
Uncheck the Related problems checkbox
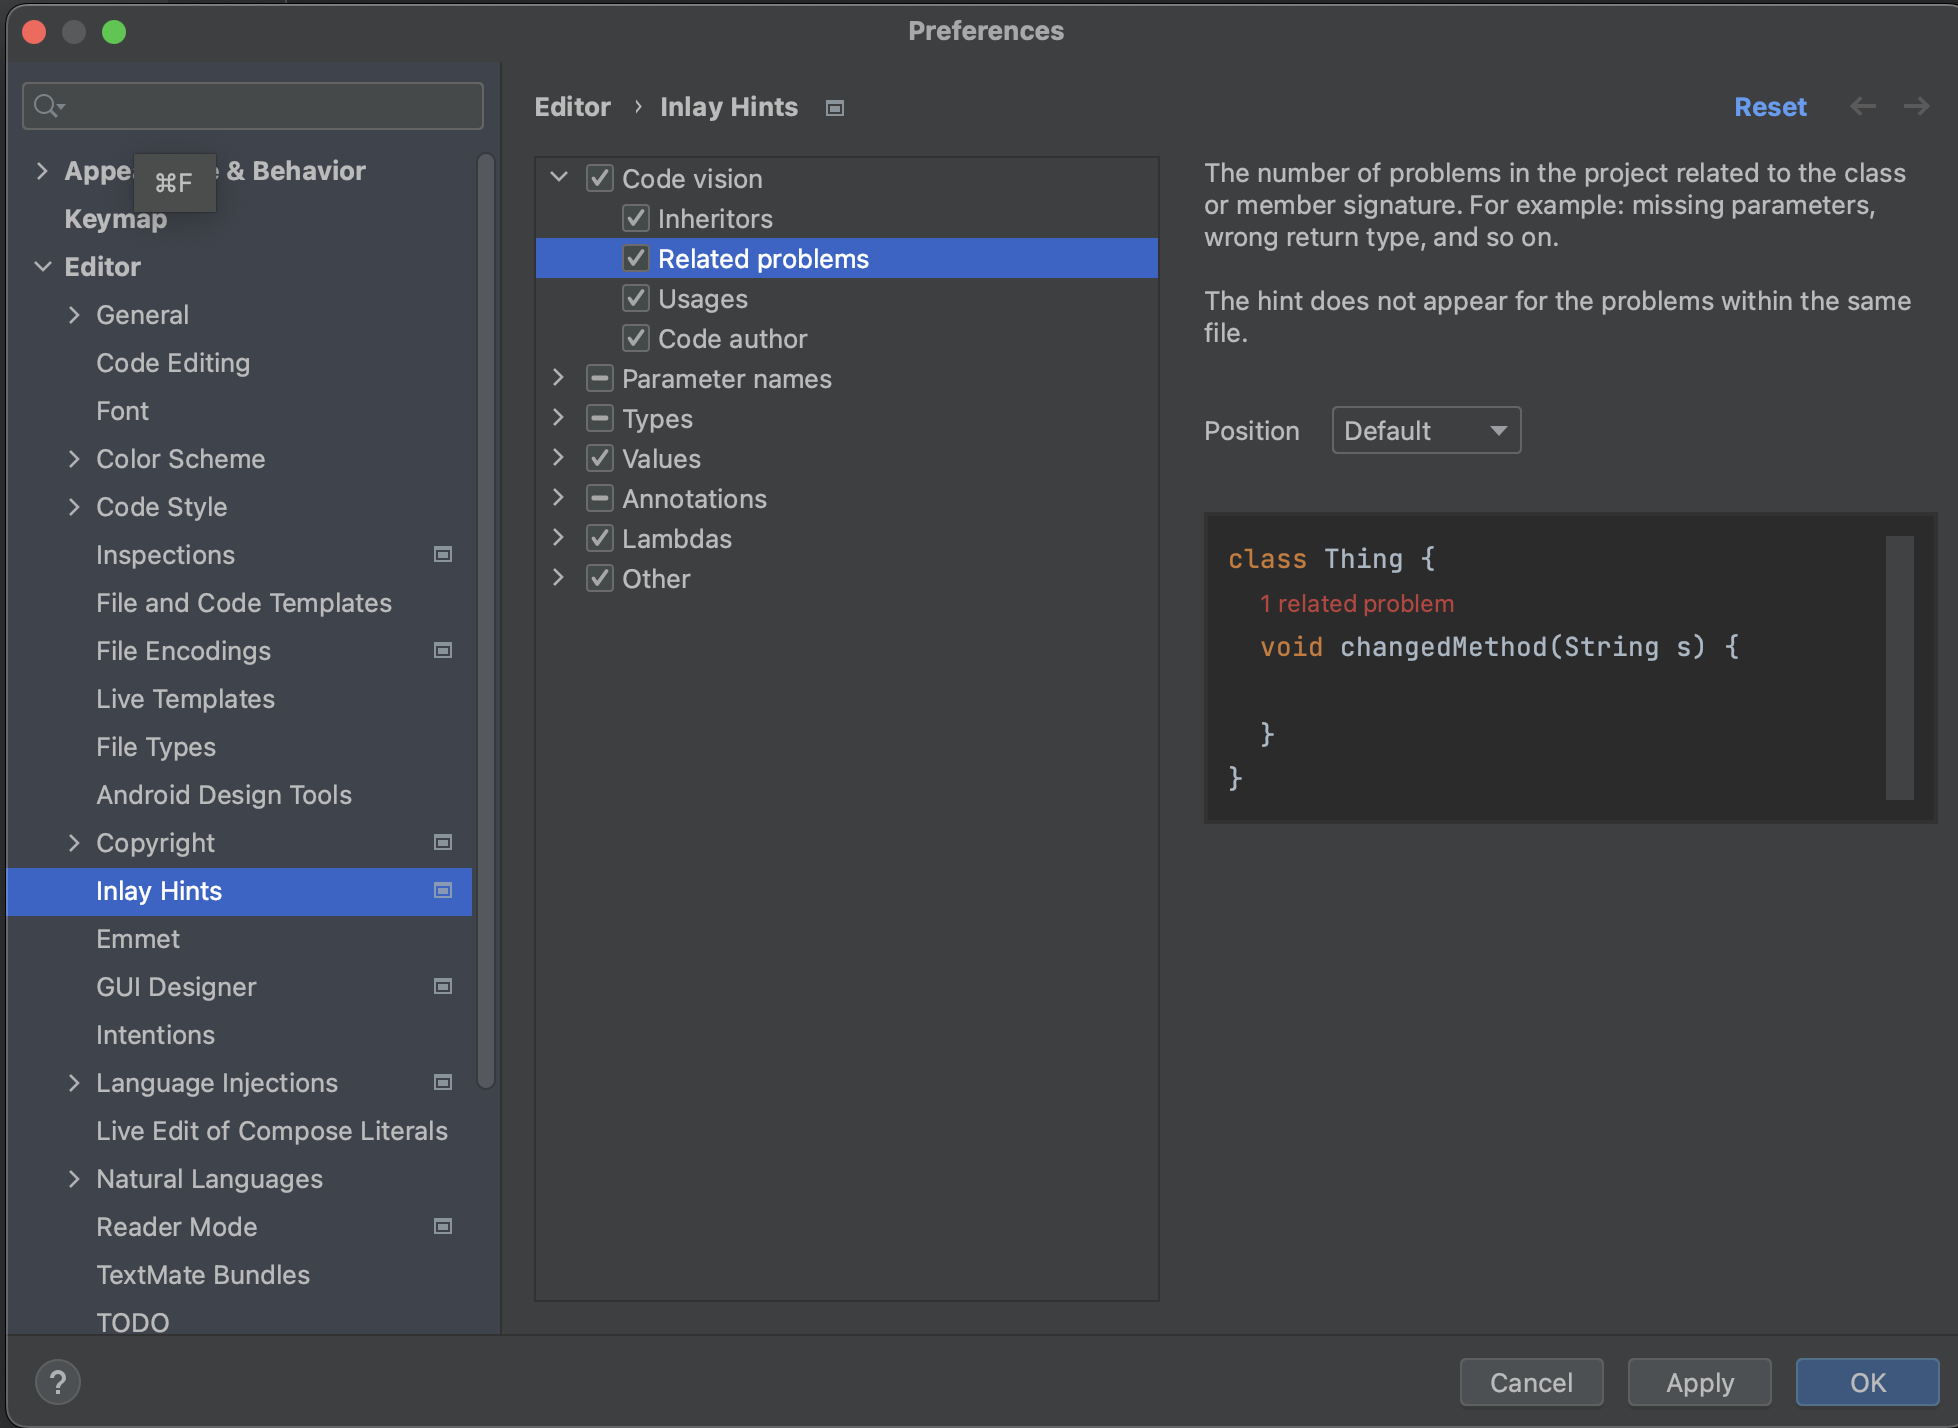tap(636, 258)
